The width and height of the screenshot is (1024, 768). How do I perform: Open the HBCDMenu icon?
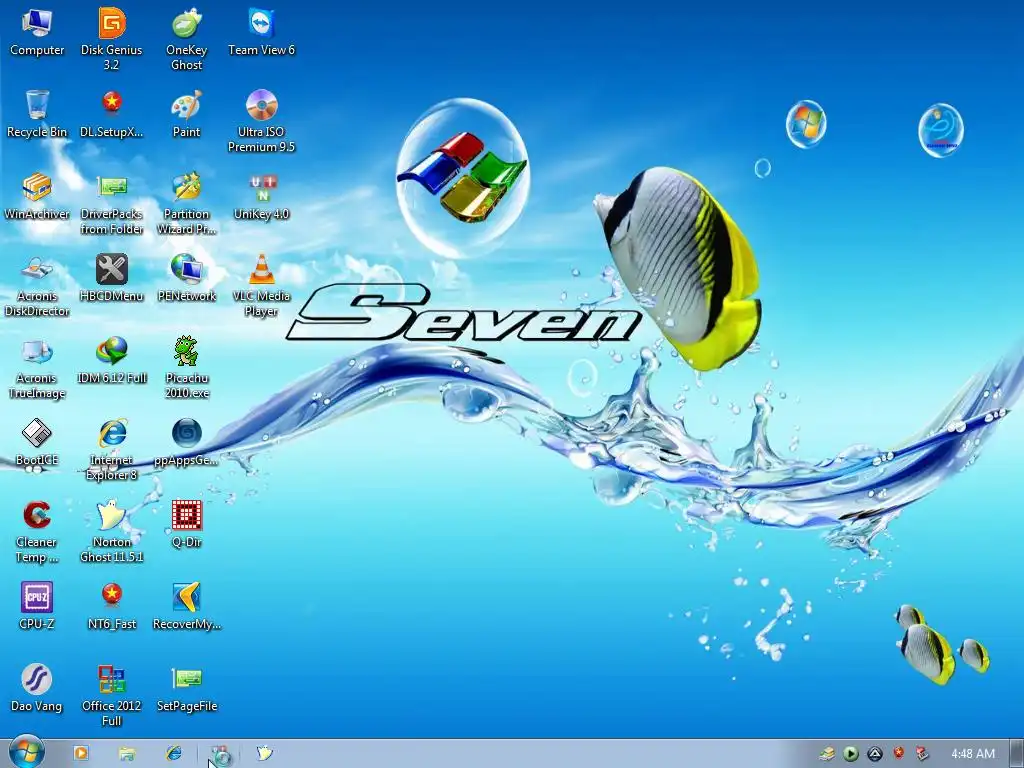tap(112, 279)
